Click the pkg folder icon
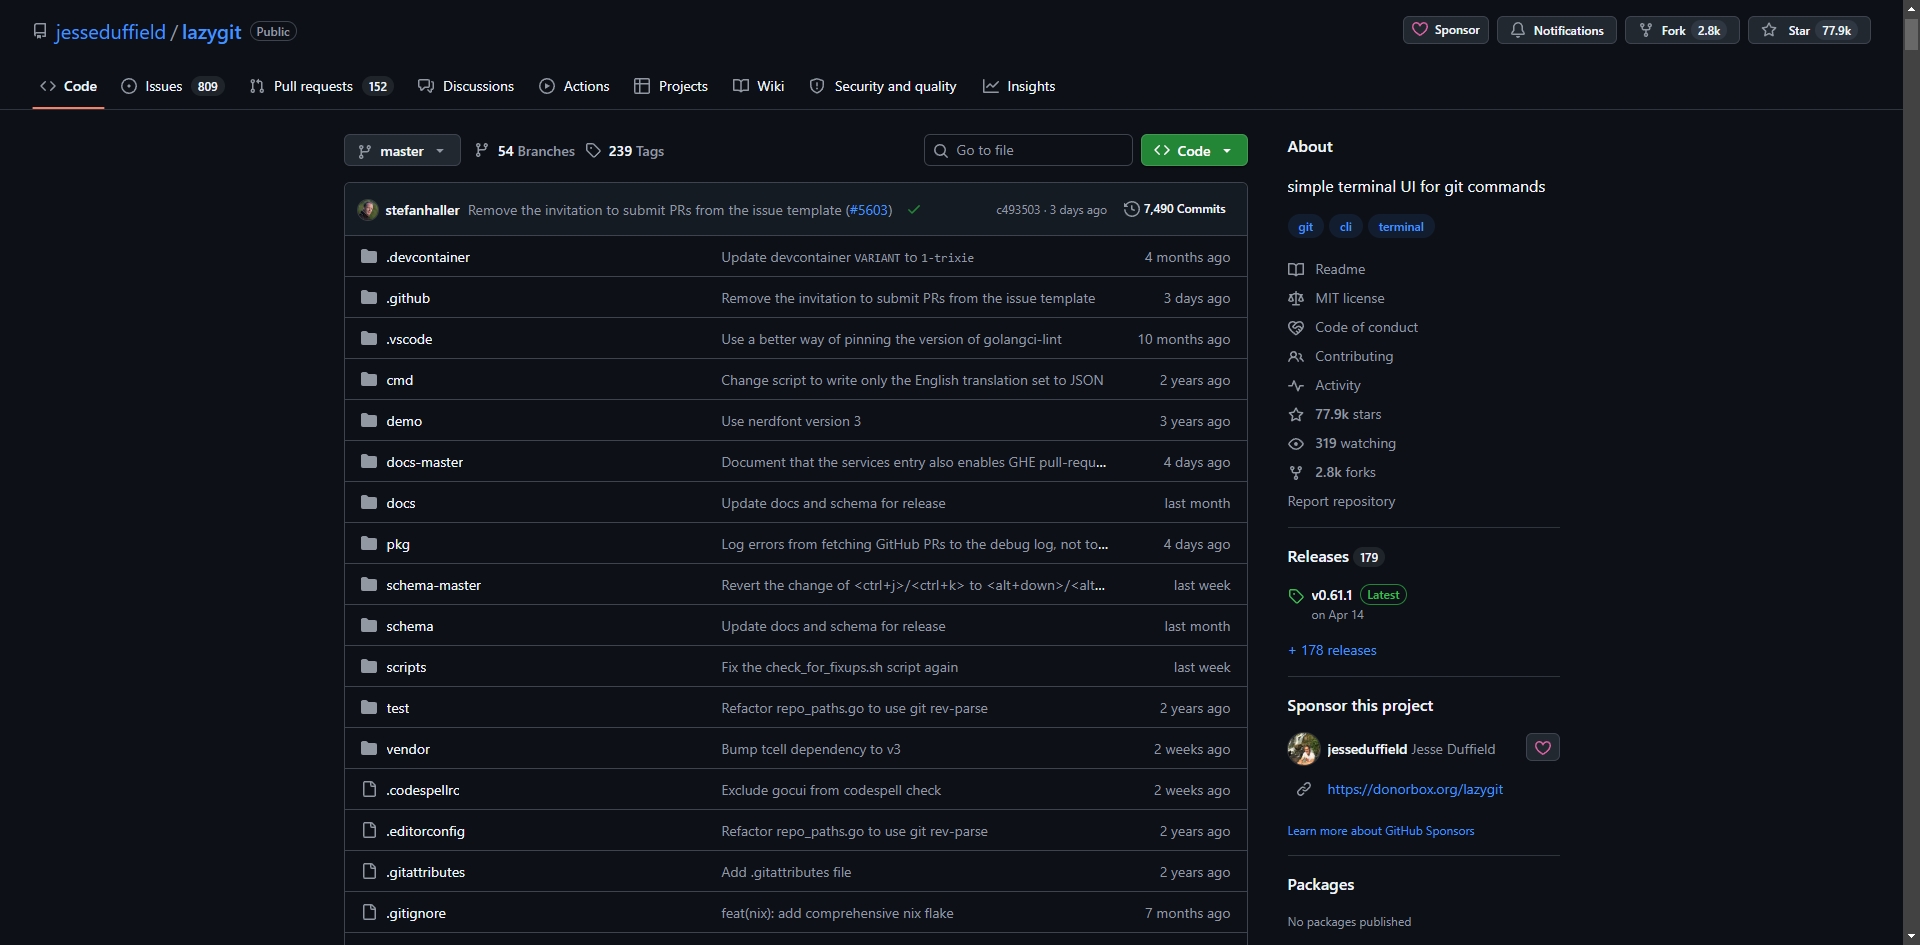The width and height of the screenshot is (1920, 945). pyautogui.click(x=369, y=544)
